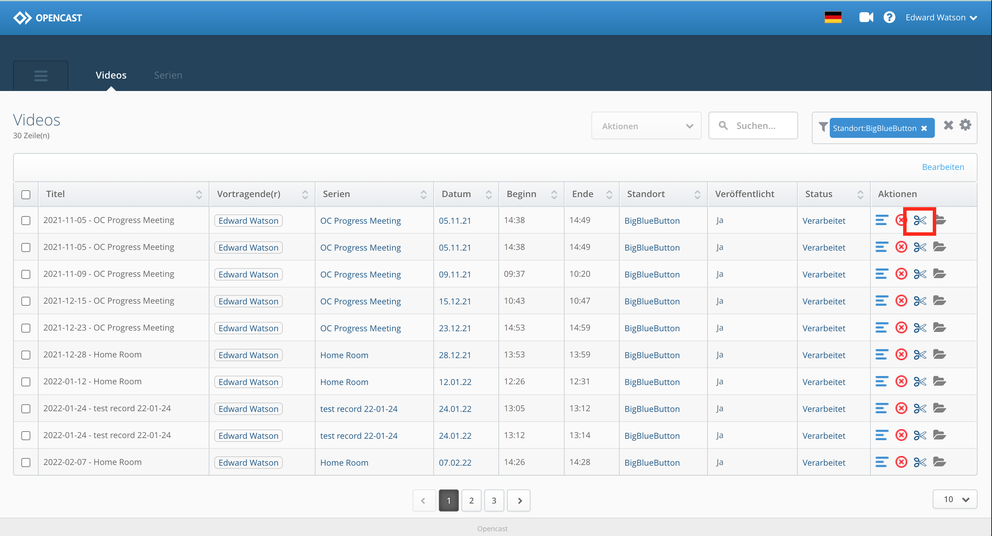Click the German flag language icon
992x536 pixels.
833,17
